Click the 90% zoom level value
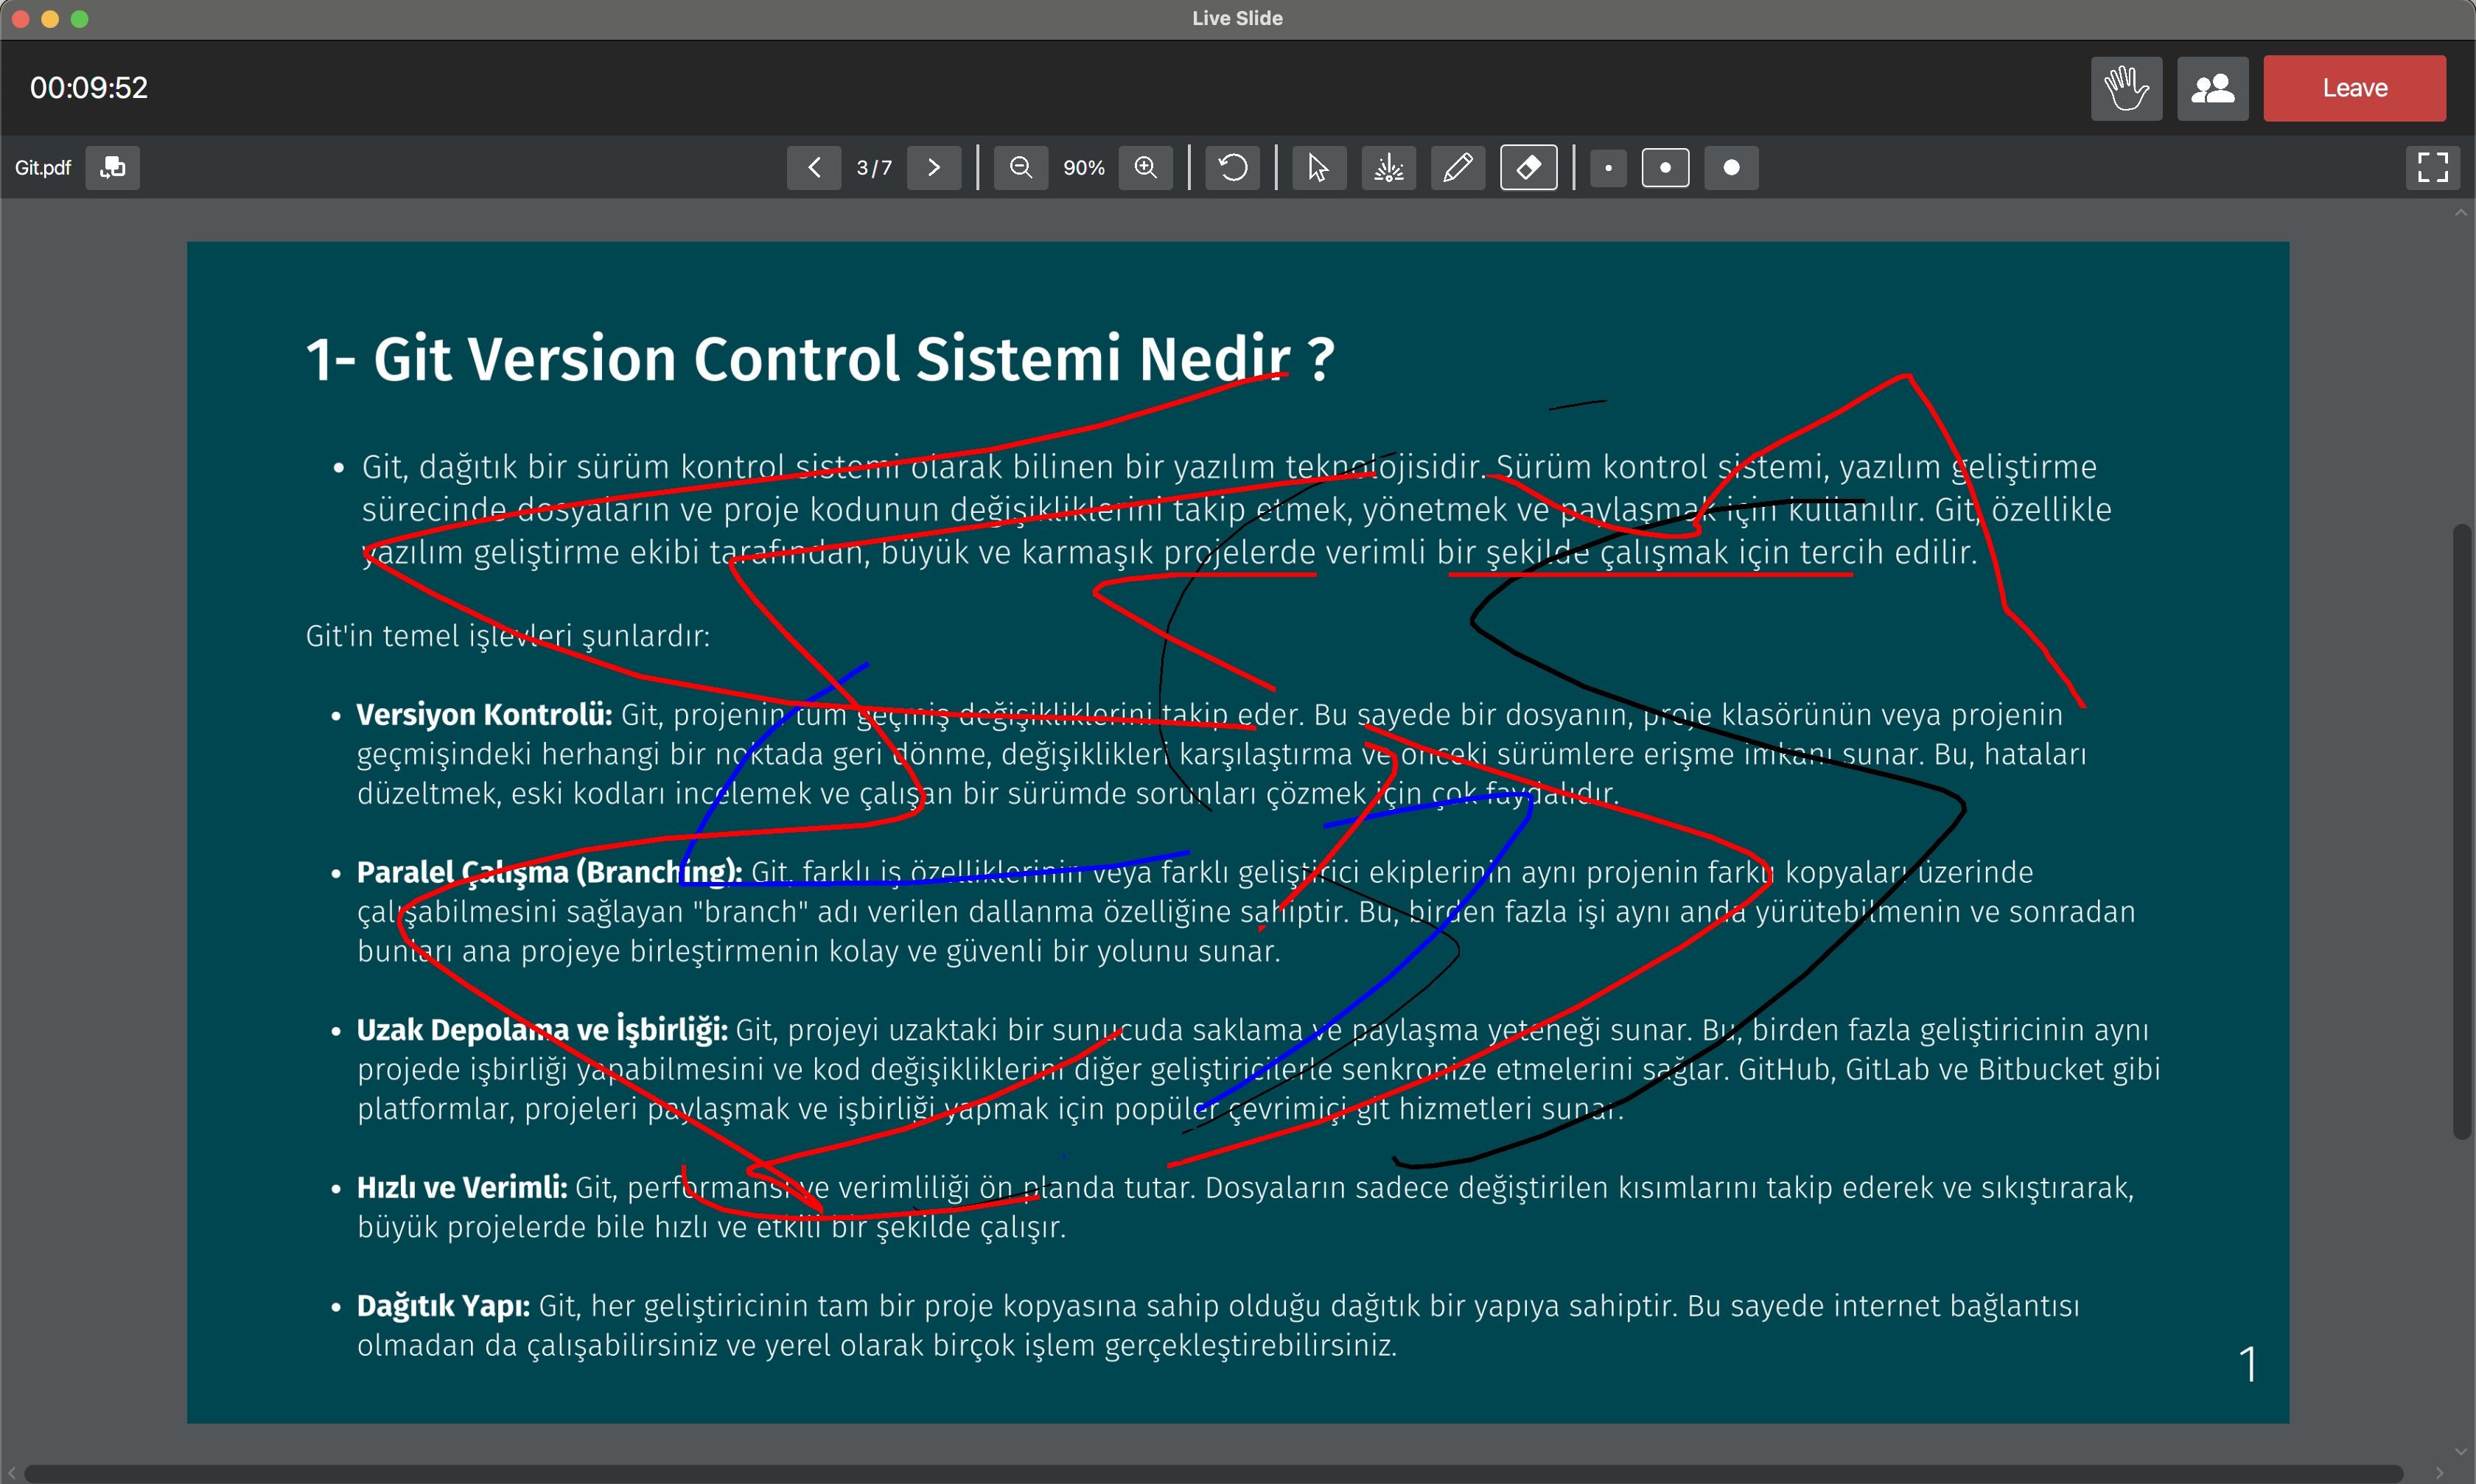This screenshot has height=1484, width=2476. [x=1084, y=168]
